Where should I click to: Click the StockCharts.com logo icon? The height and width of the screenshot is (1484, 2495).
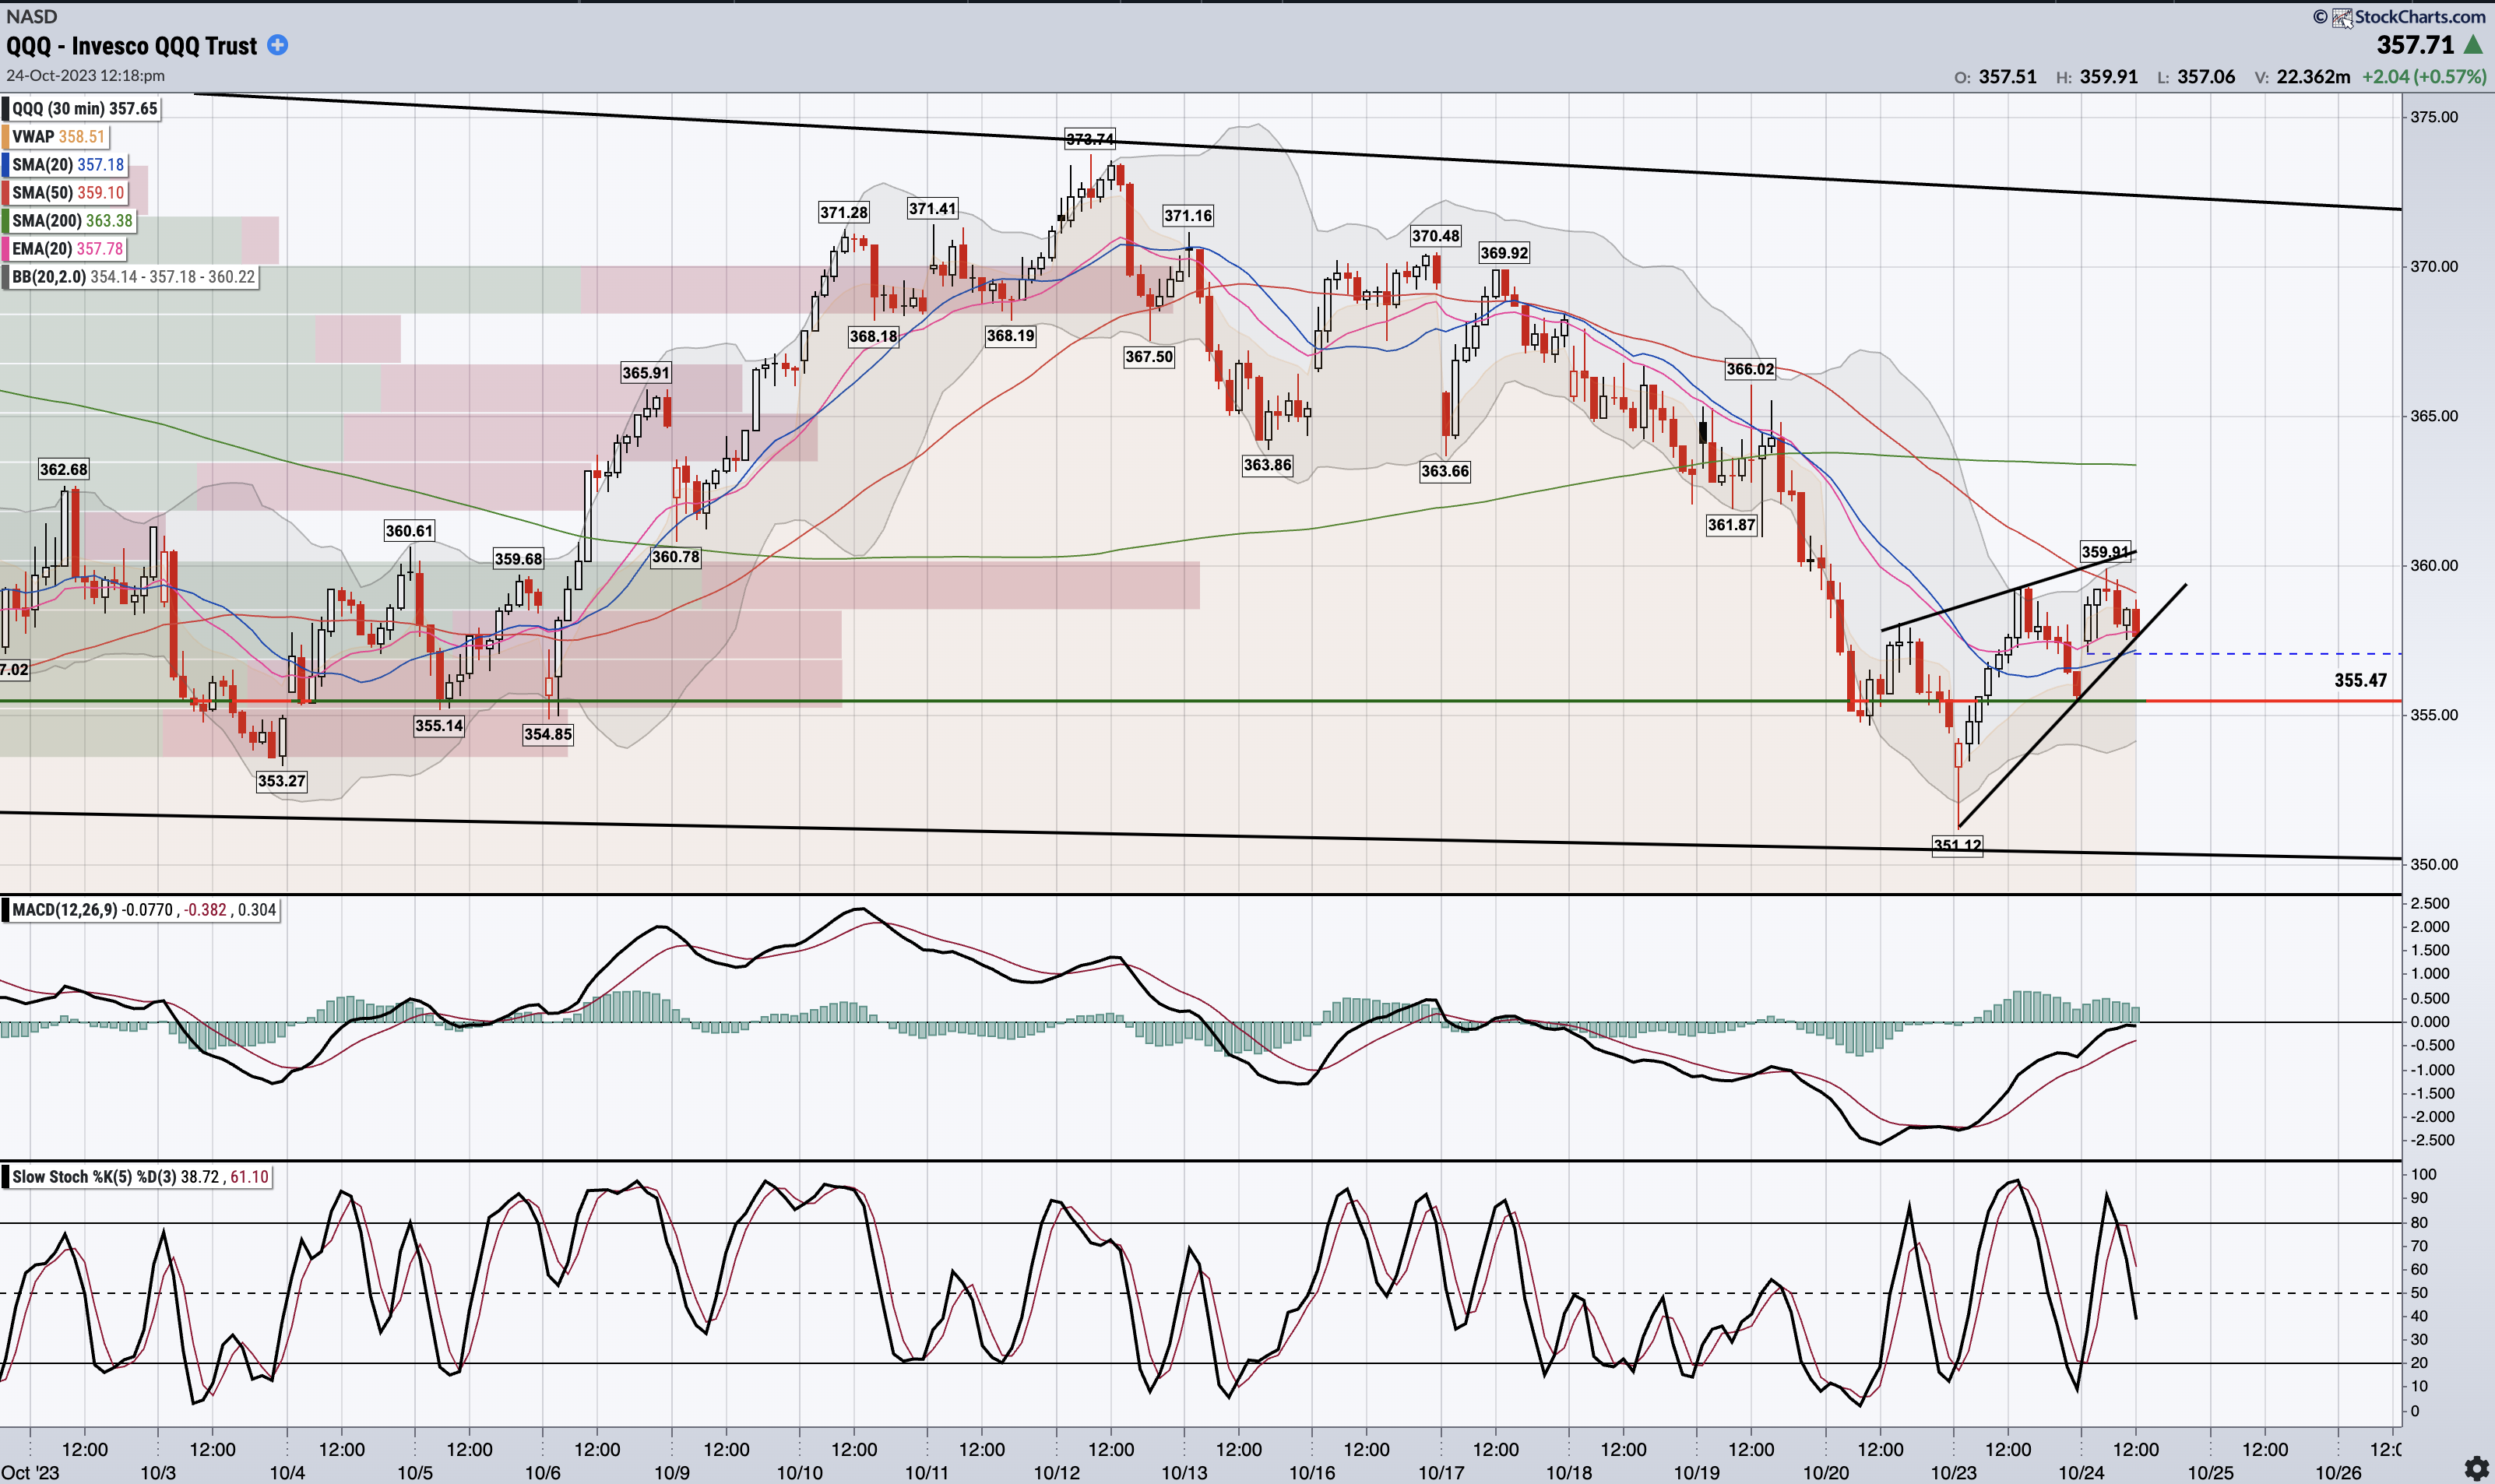click(x=2342, y=17)
